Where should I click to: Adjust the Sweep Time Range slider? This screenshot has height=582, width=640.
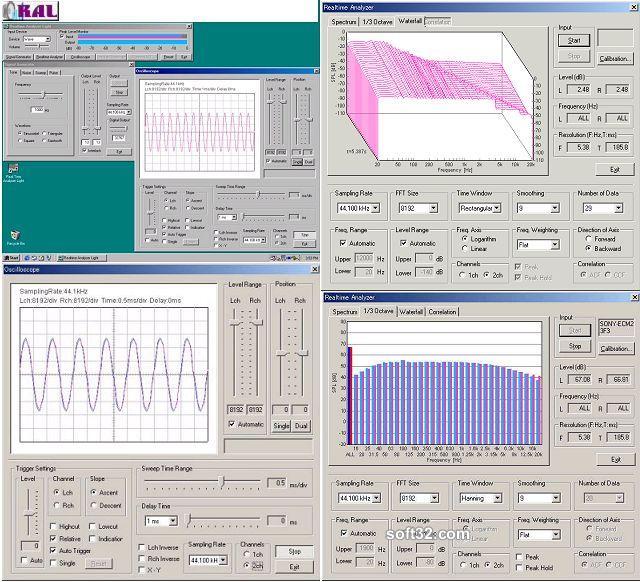222,482
